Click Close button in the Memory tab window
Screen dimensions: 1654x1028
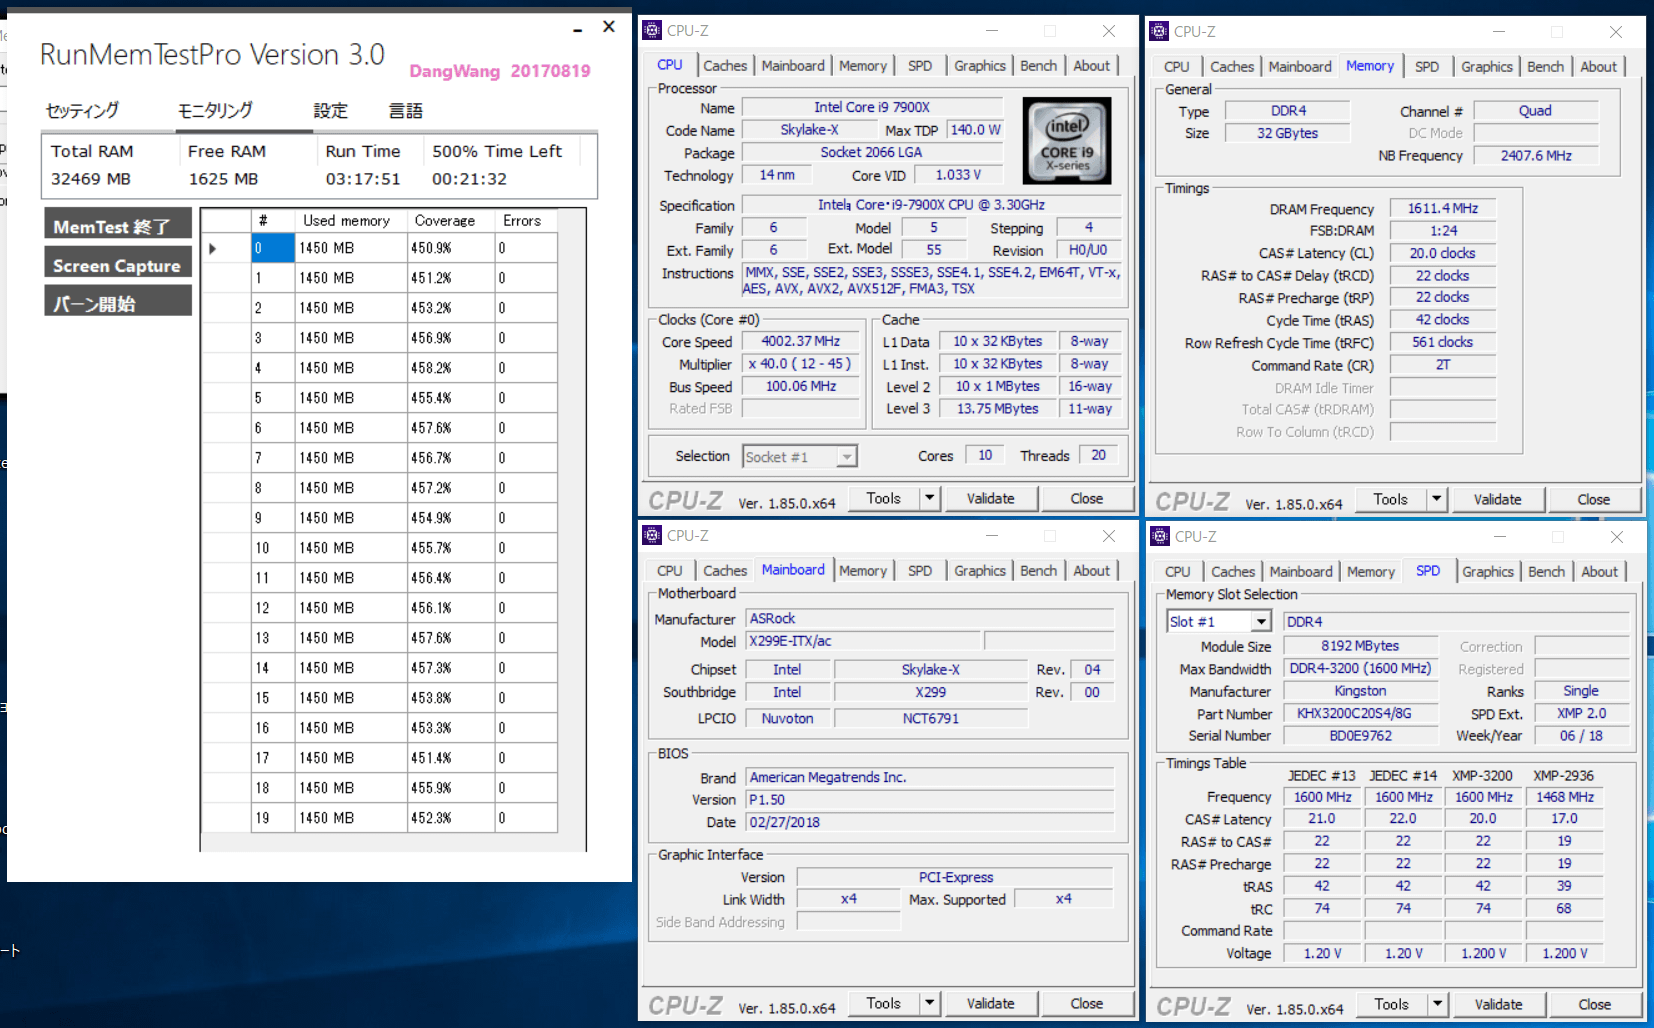point(1593,499)
